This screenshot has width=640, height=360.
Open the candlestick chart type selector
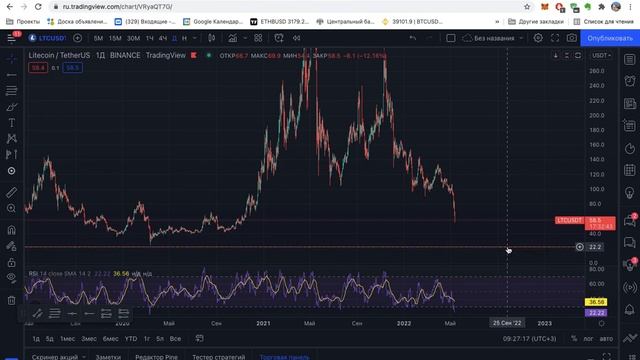click(x=211, y=38)
